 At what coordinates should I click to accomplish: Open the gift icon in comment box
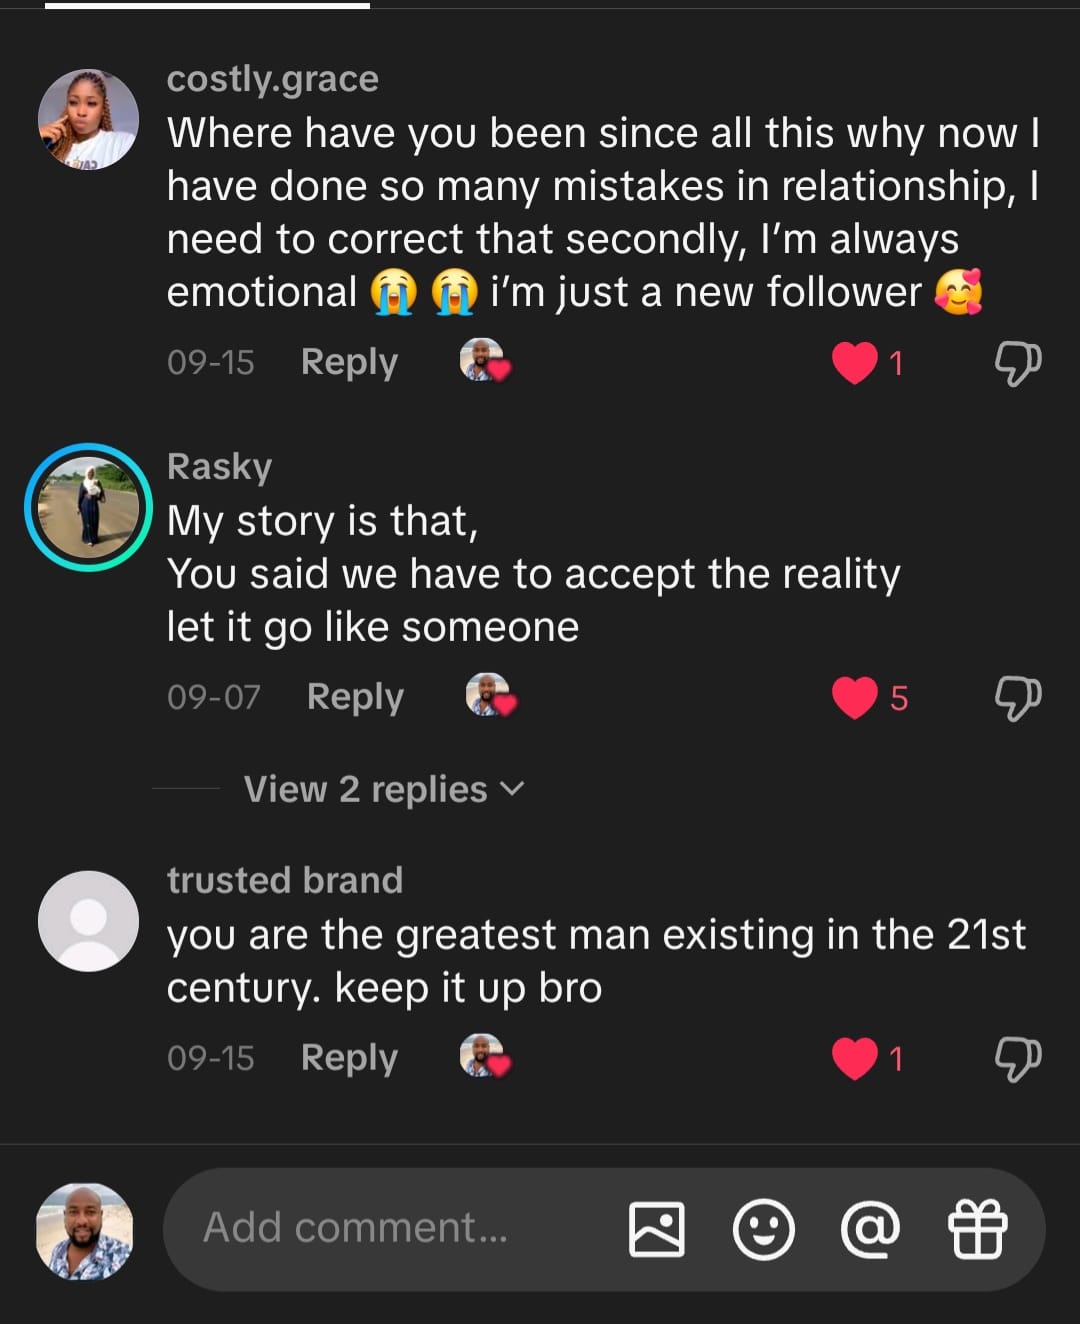click(x=976, y=1229)
